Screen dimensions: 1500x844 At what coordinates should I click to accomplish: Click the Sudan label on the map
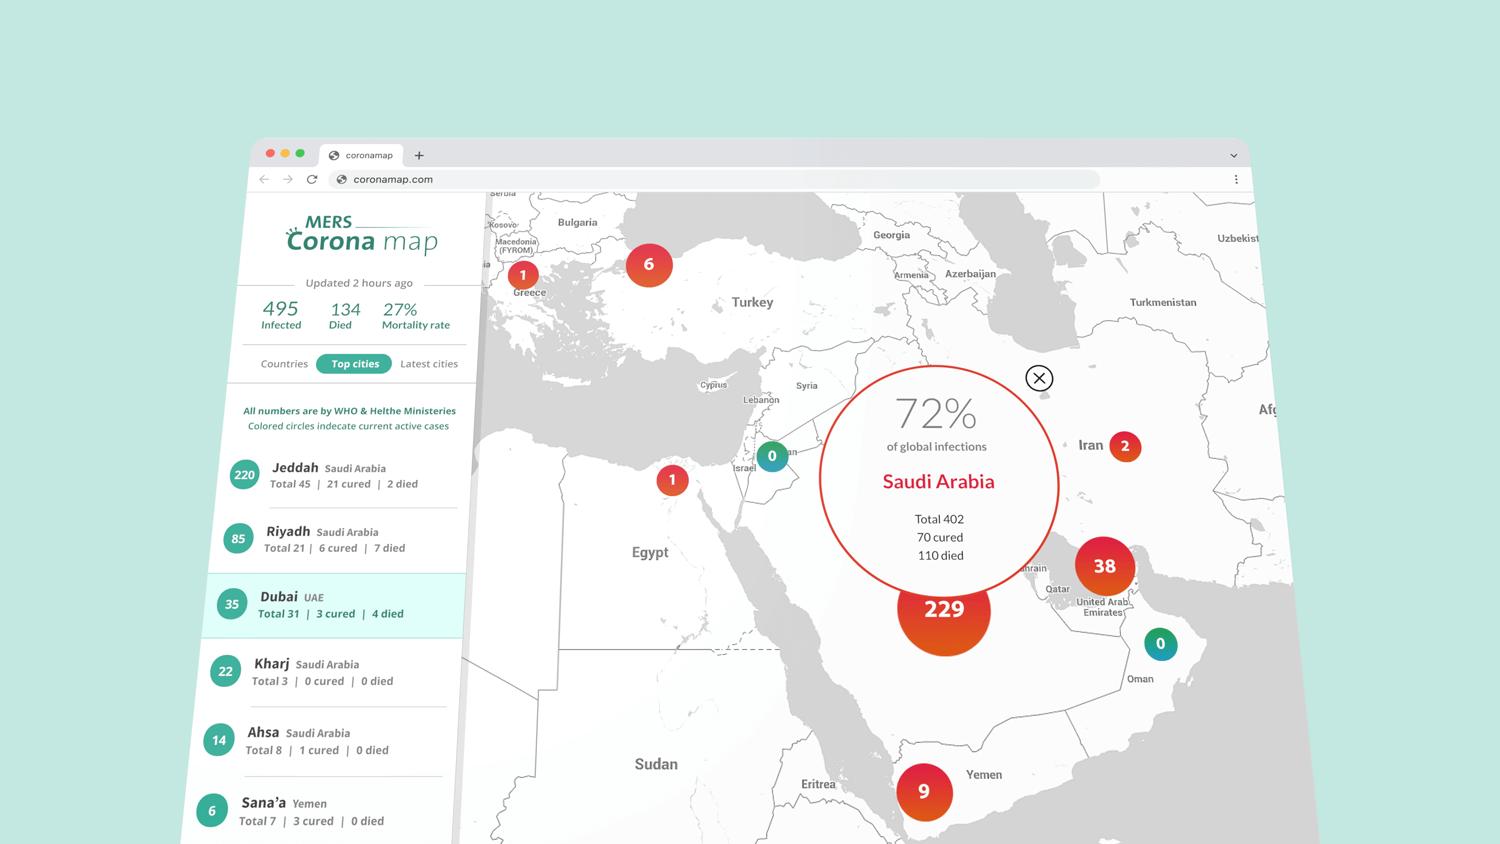point(656,764)
